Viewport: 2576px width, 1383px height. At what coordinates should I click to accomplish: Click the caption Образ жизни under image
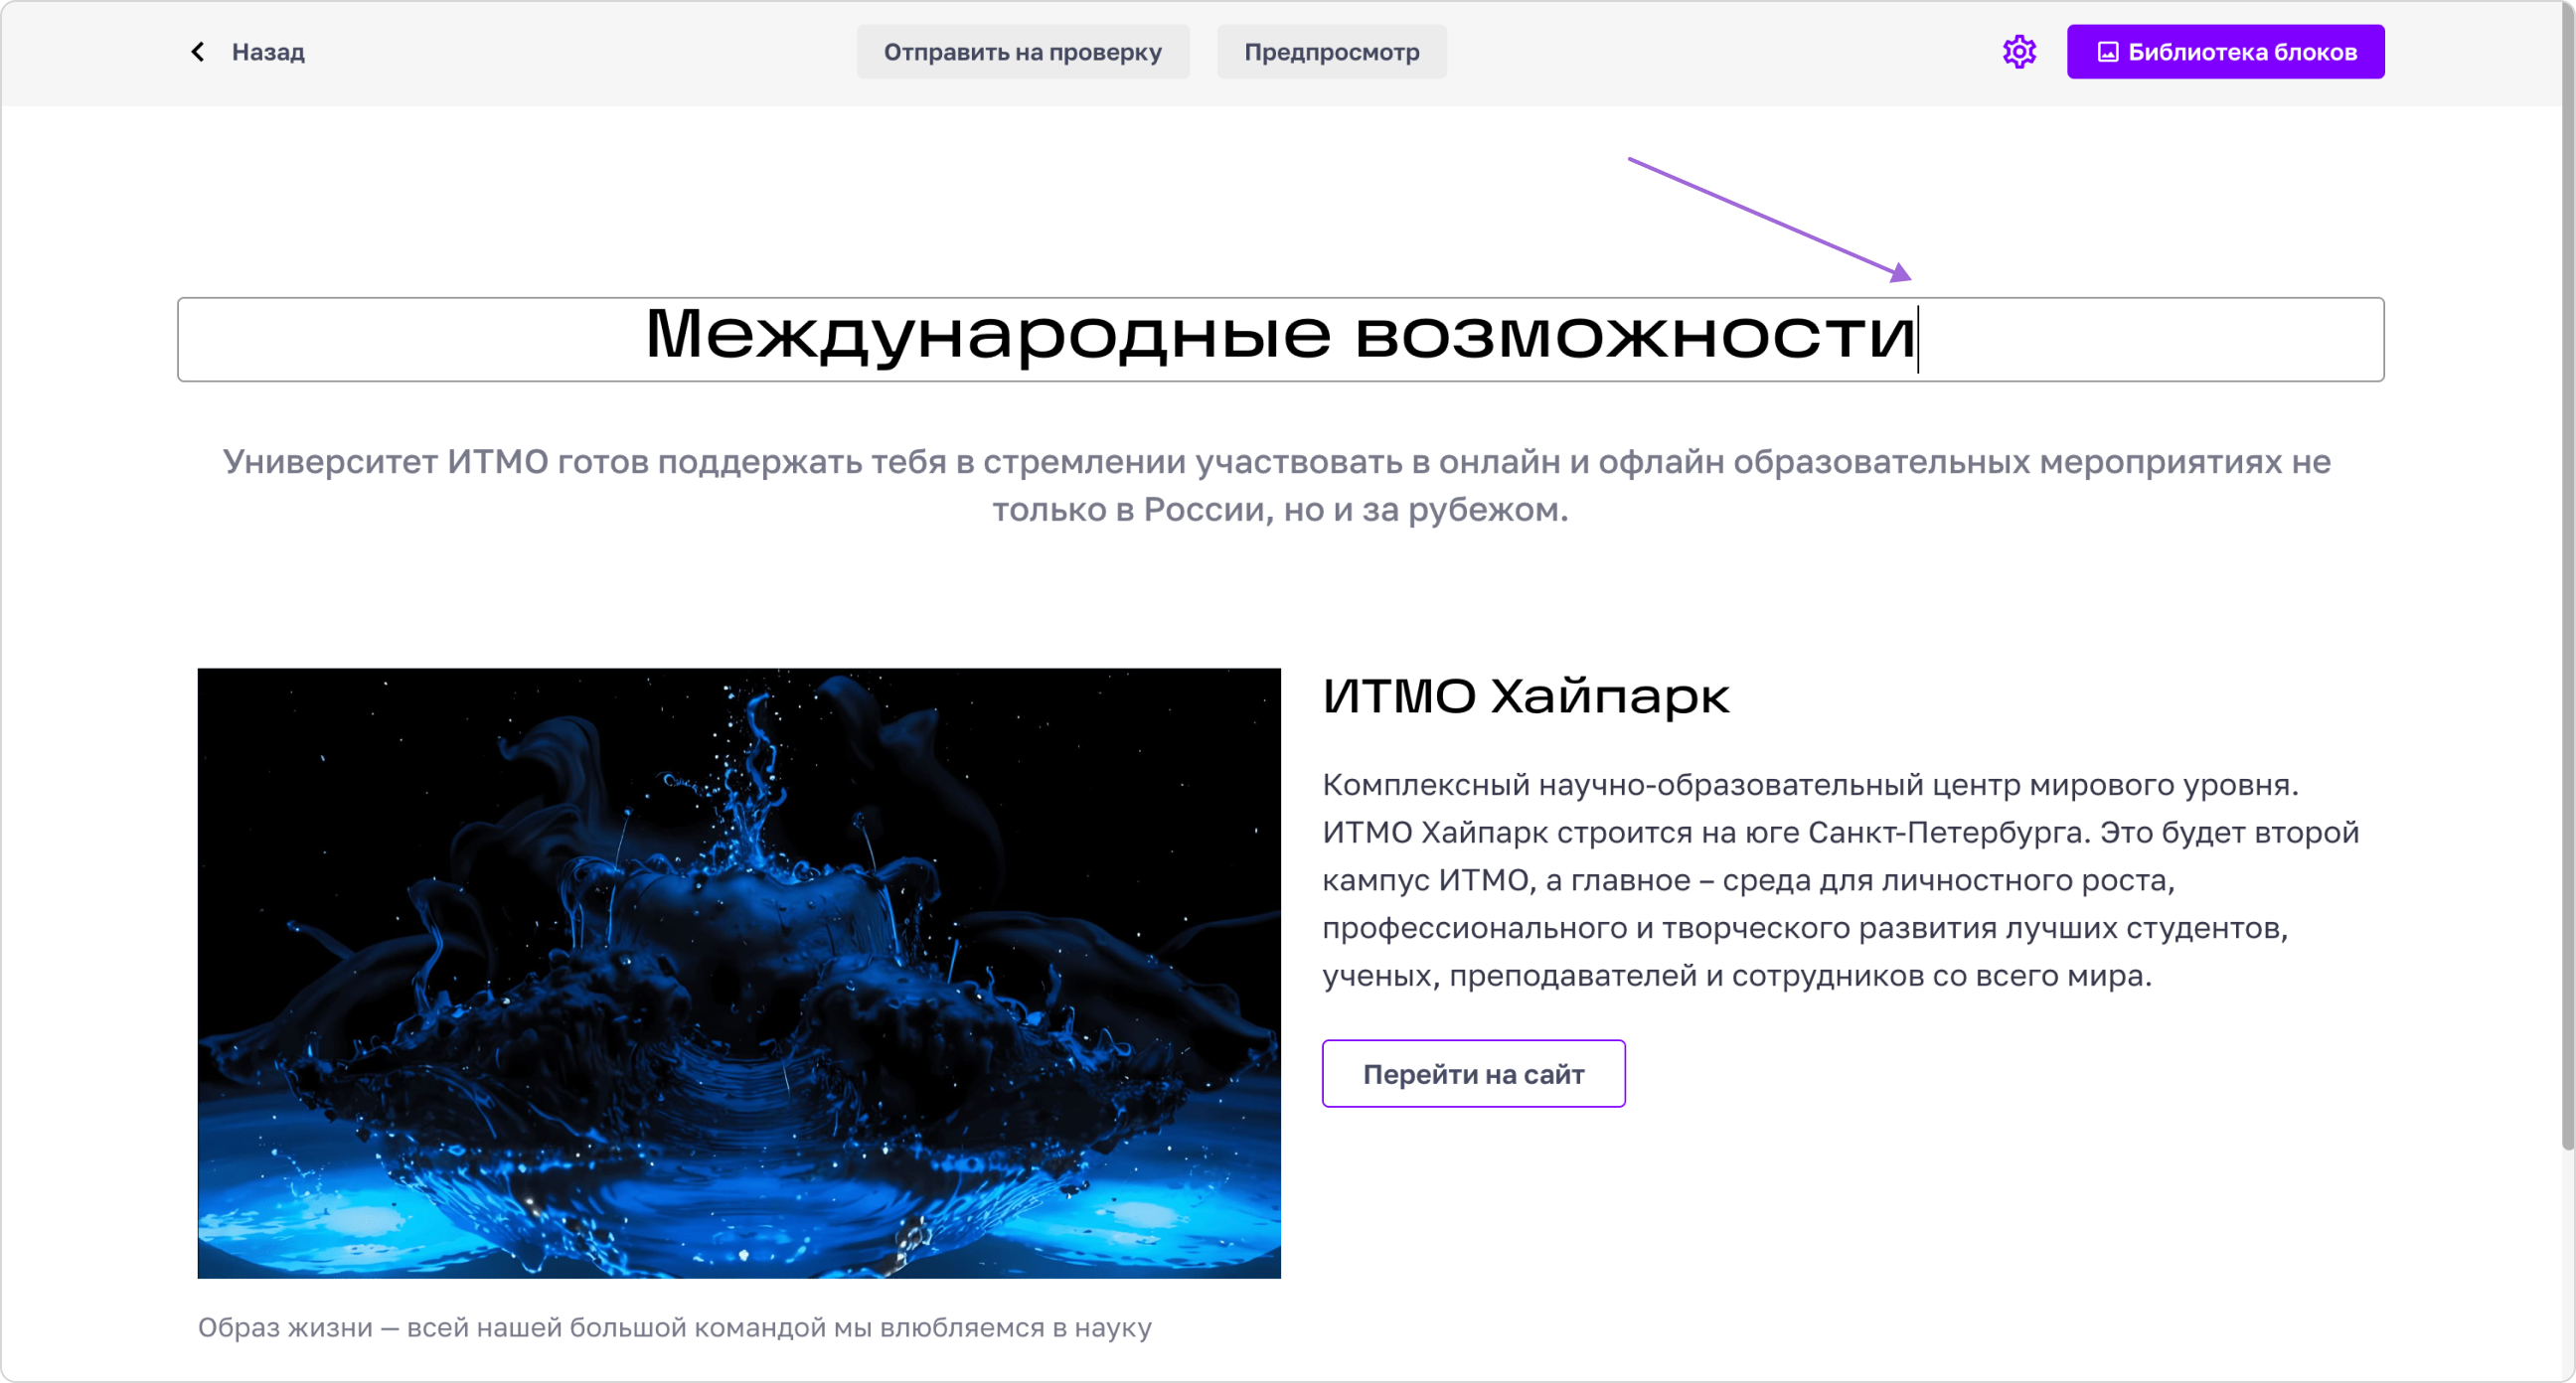coord(675,1327)
